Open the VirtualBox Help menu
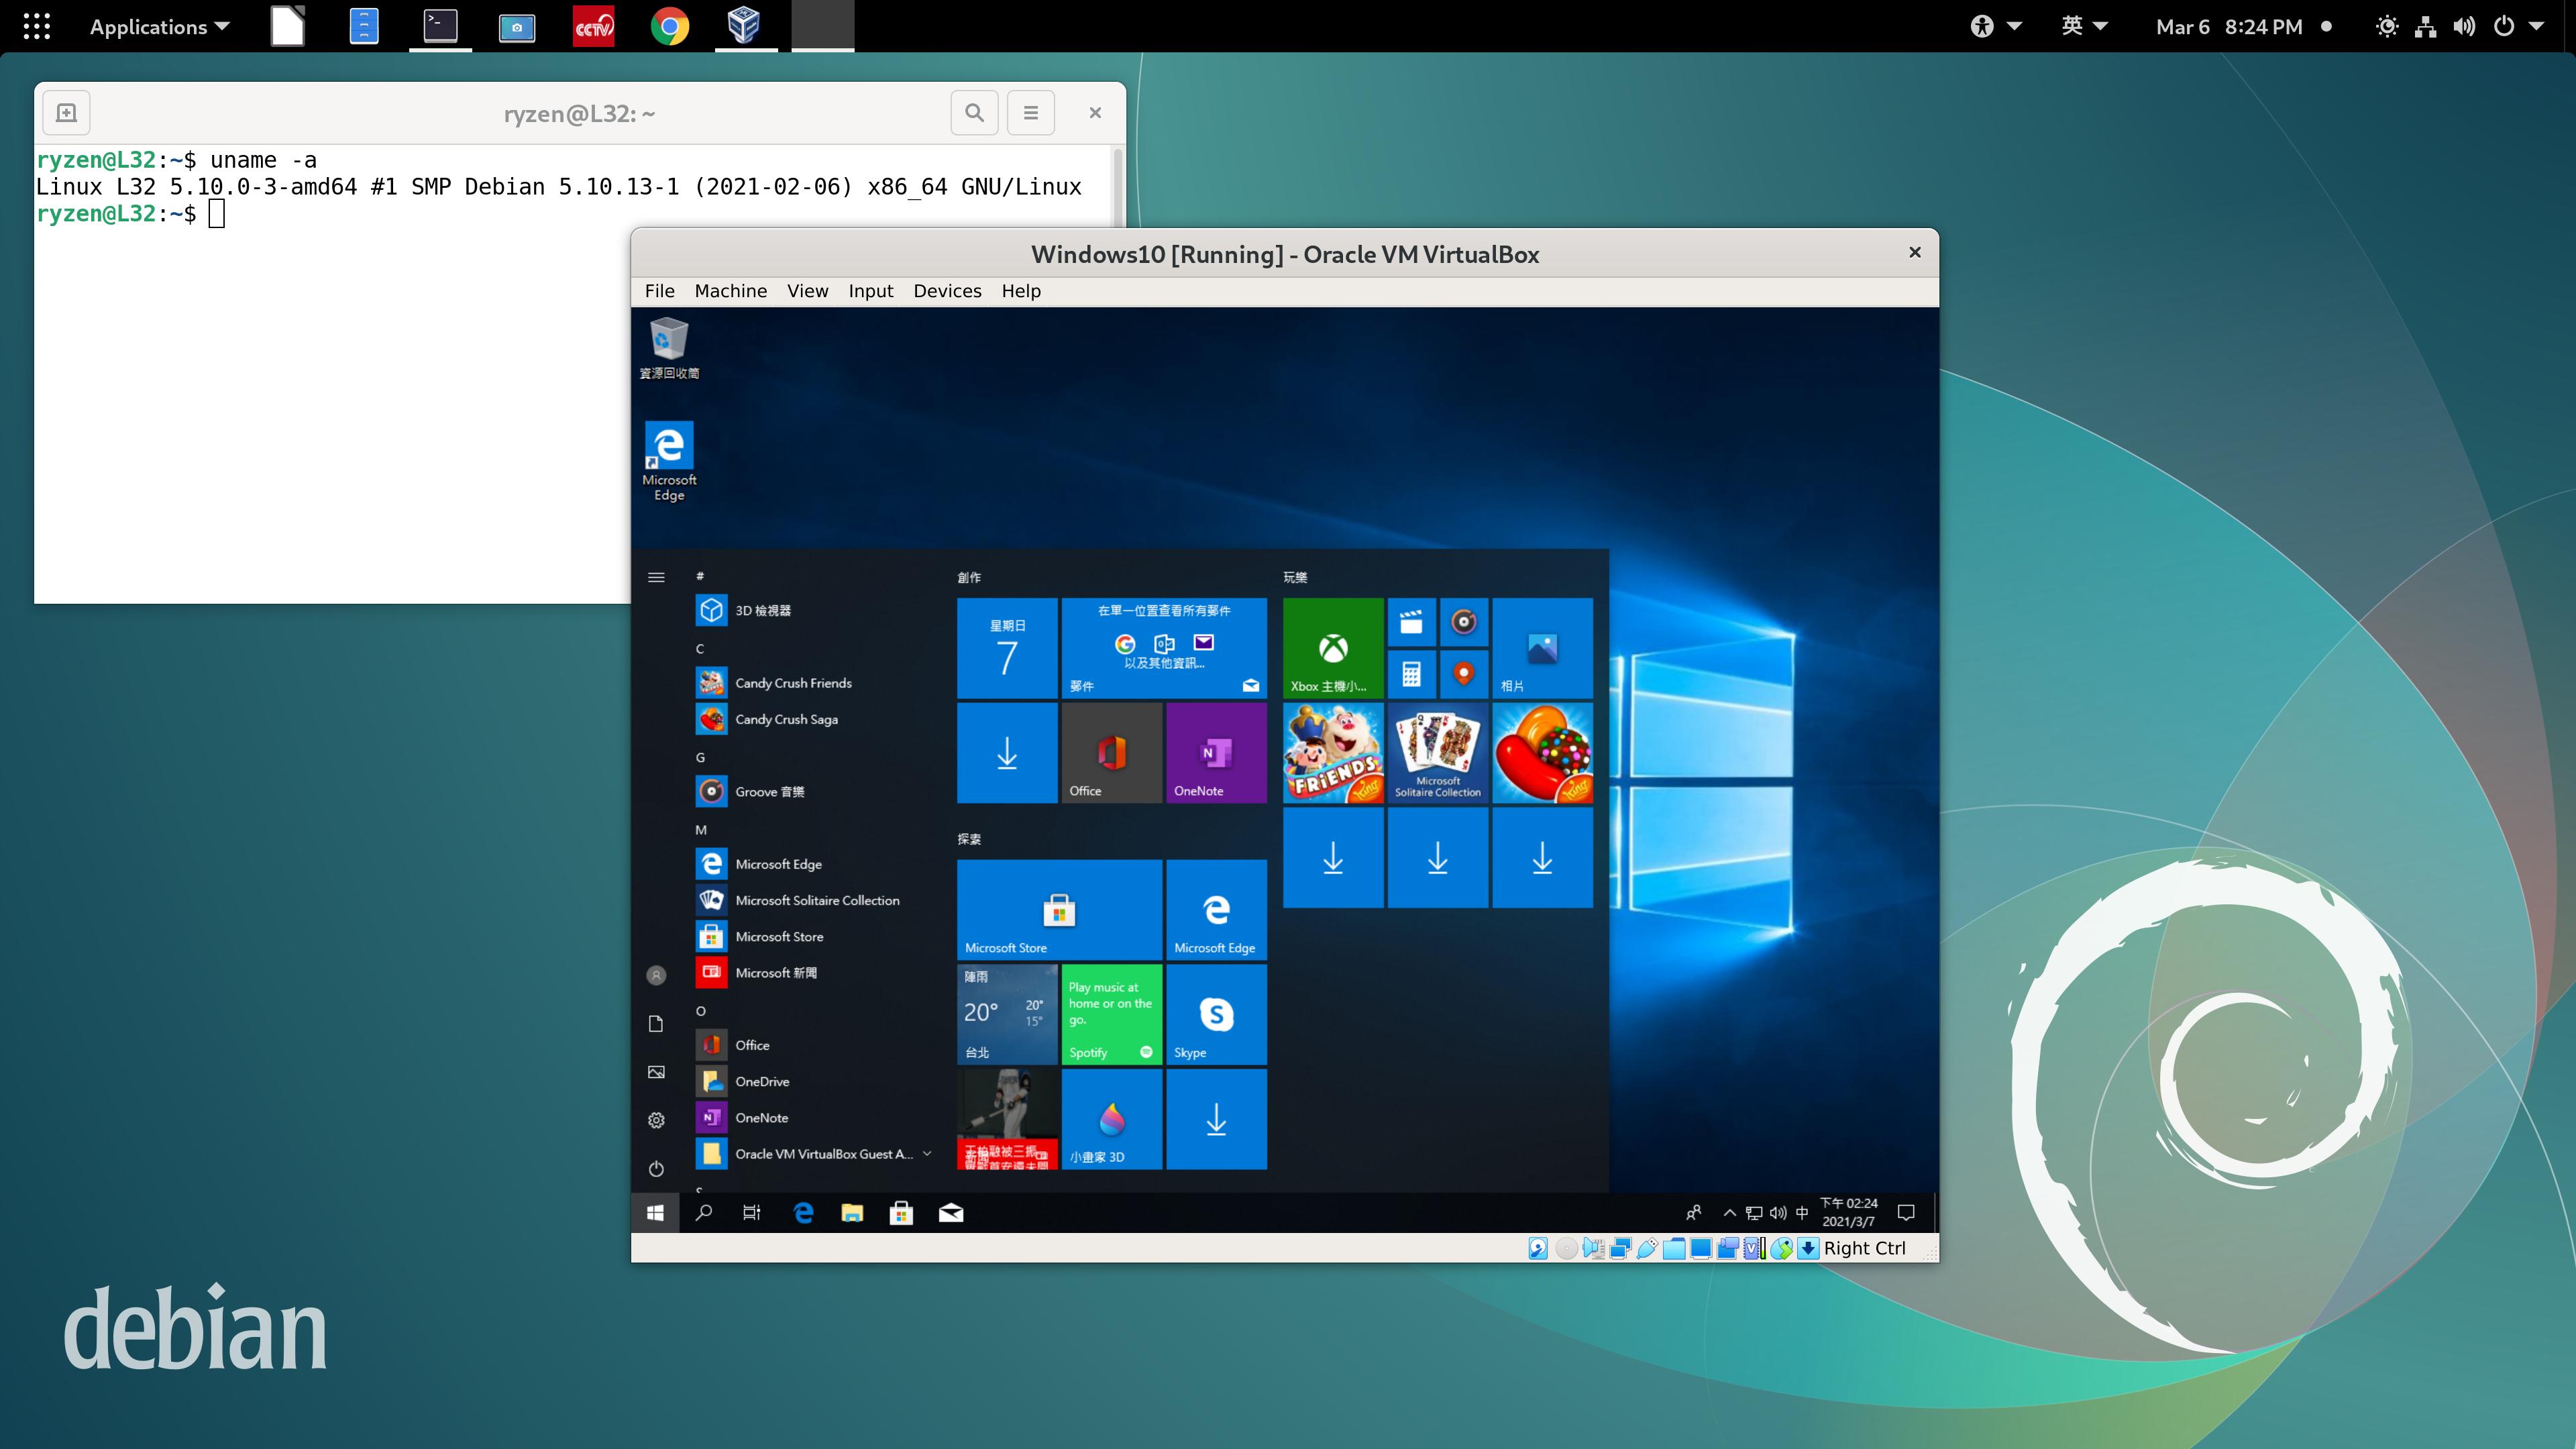The height and width of the screenshot is (1449, 2576). [1021, 291]
